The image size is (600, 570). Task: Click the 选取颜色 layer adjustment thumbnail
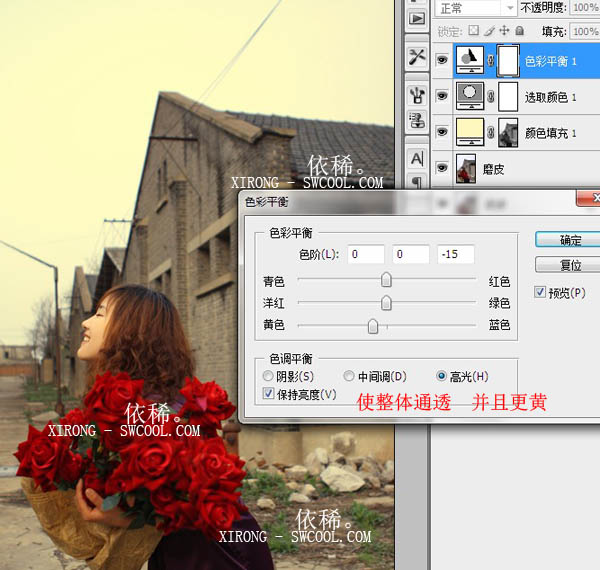point(470,96)
